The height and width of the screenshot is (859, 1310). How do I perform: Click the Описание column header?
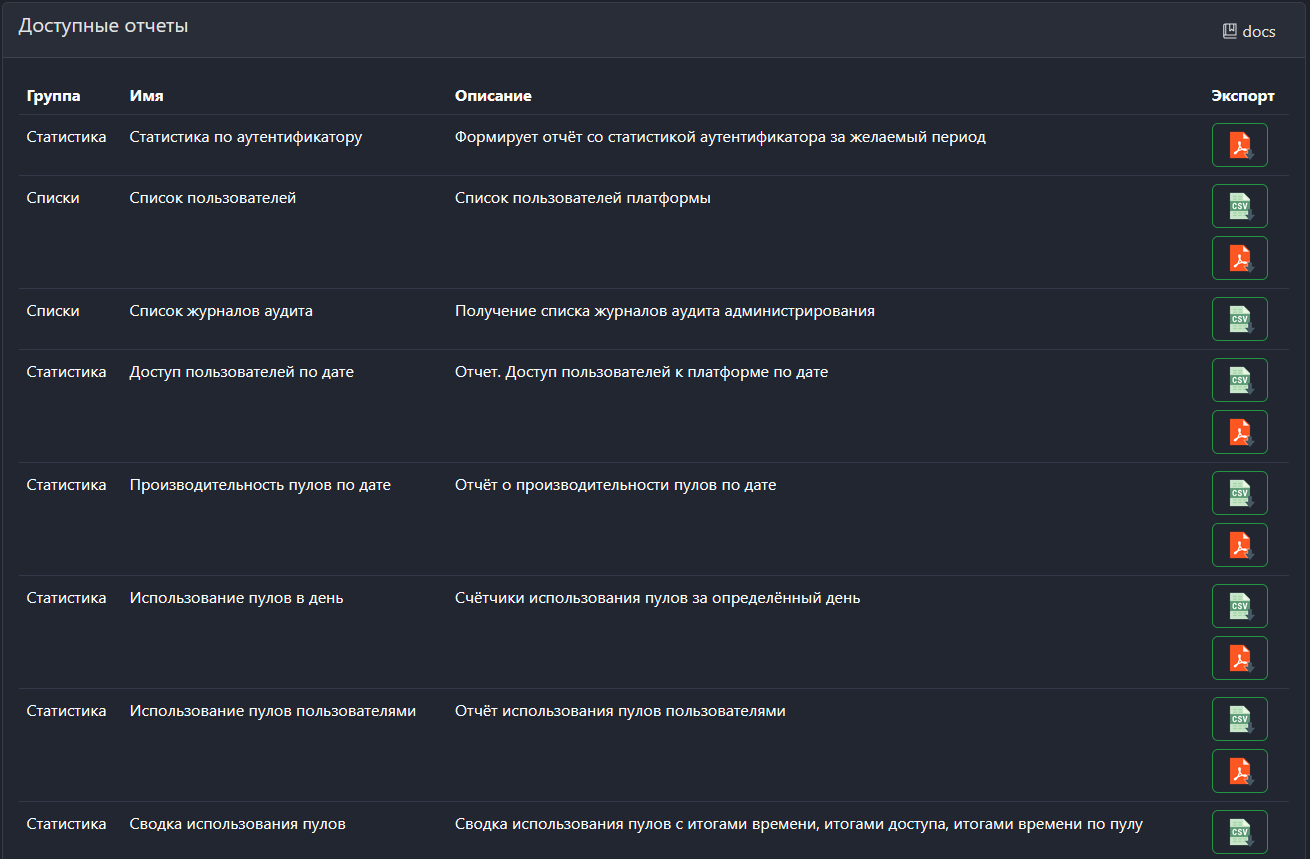coord(493,96)
